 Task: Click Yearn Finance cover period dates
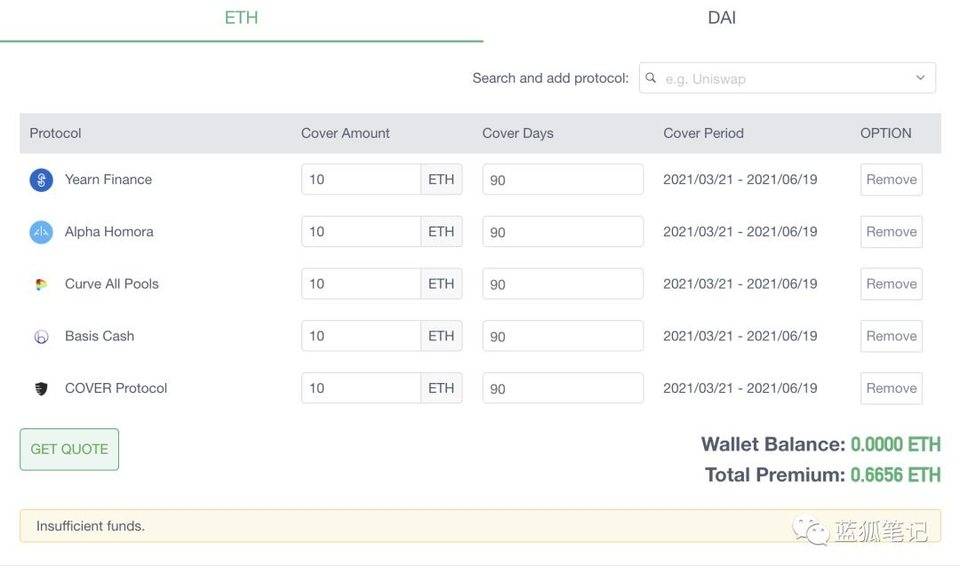740,179
